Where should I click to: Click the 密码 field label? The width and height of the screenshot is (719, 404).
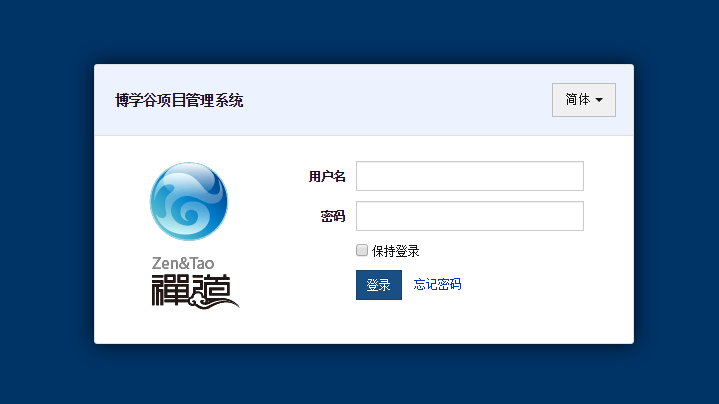333,217
